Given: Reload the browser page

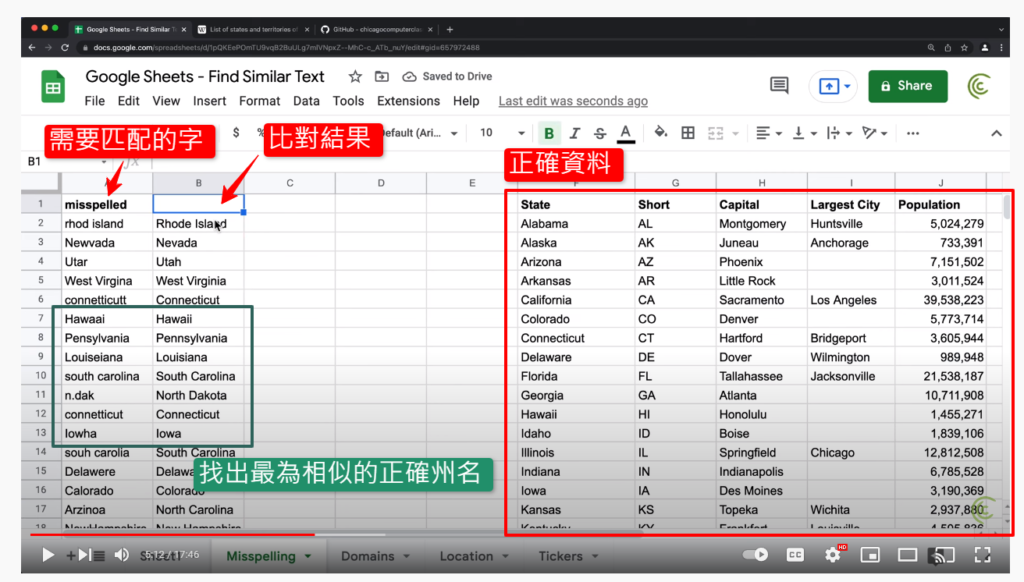Looking at the screenshot, I should click(65, 48).
